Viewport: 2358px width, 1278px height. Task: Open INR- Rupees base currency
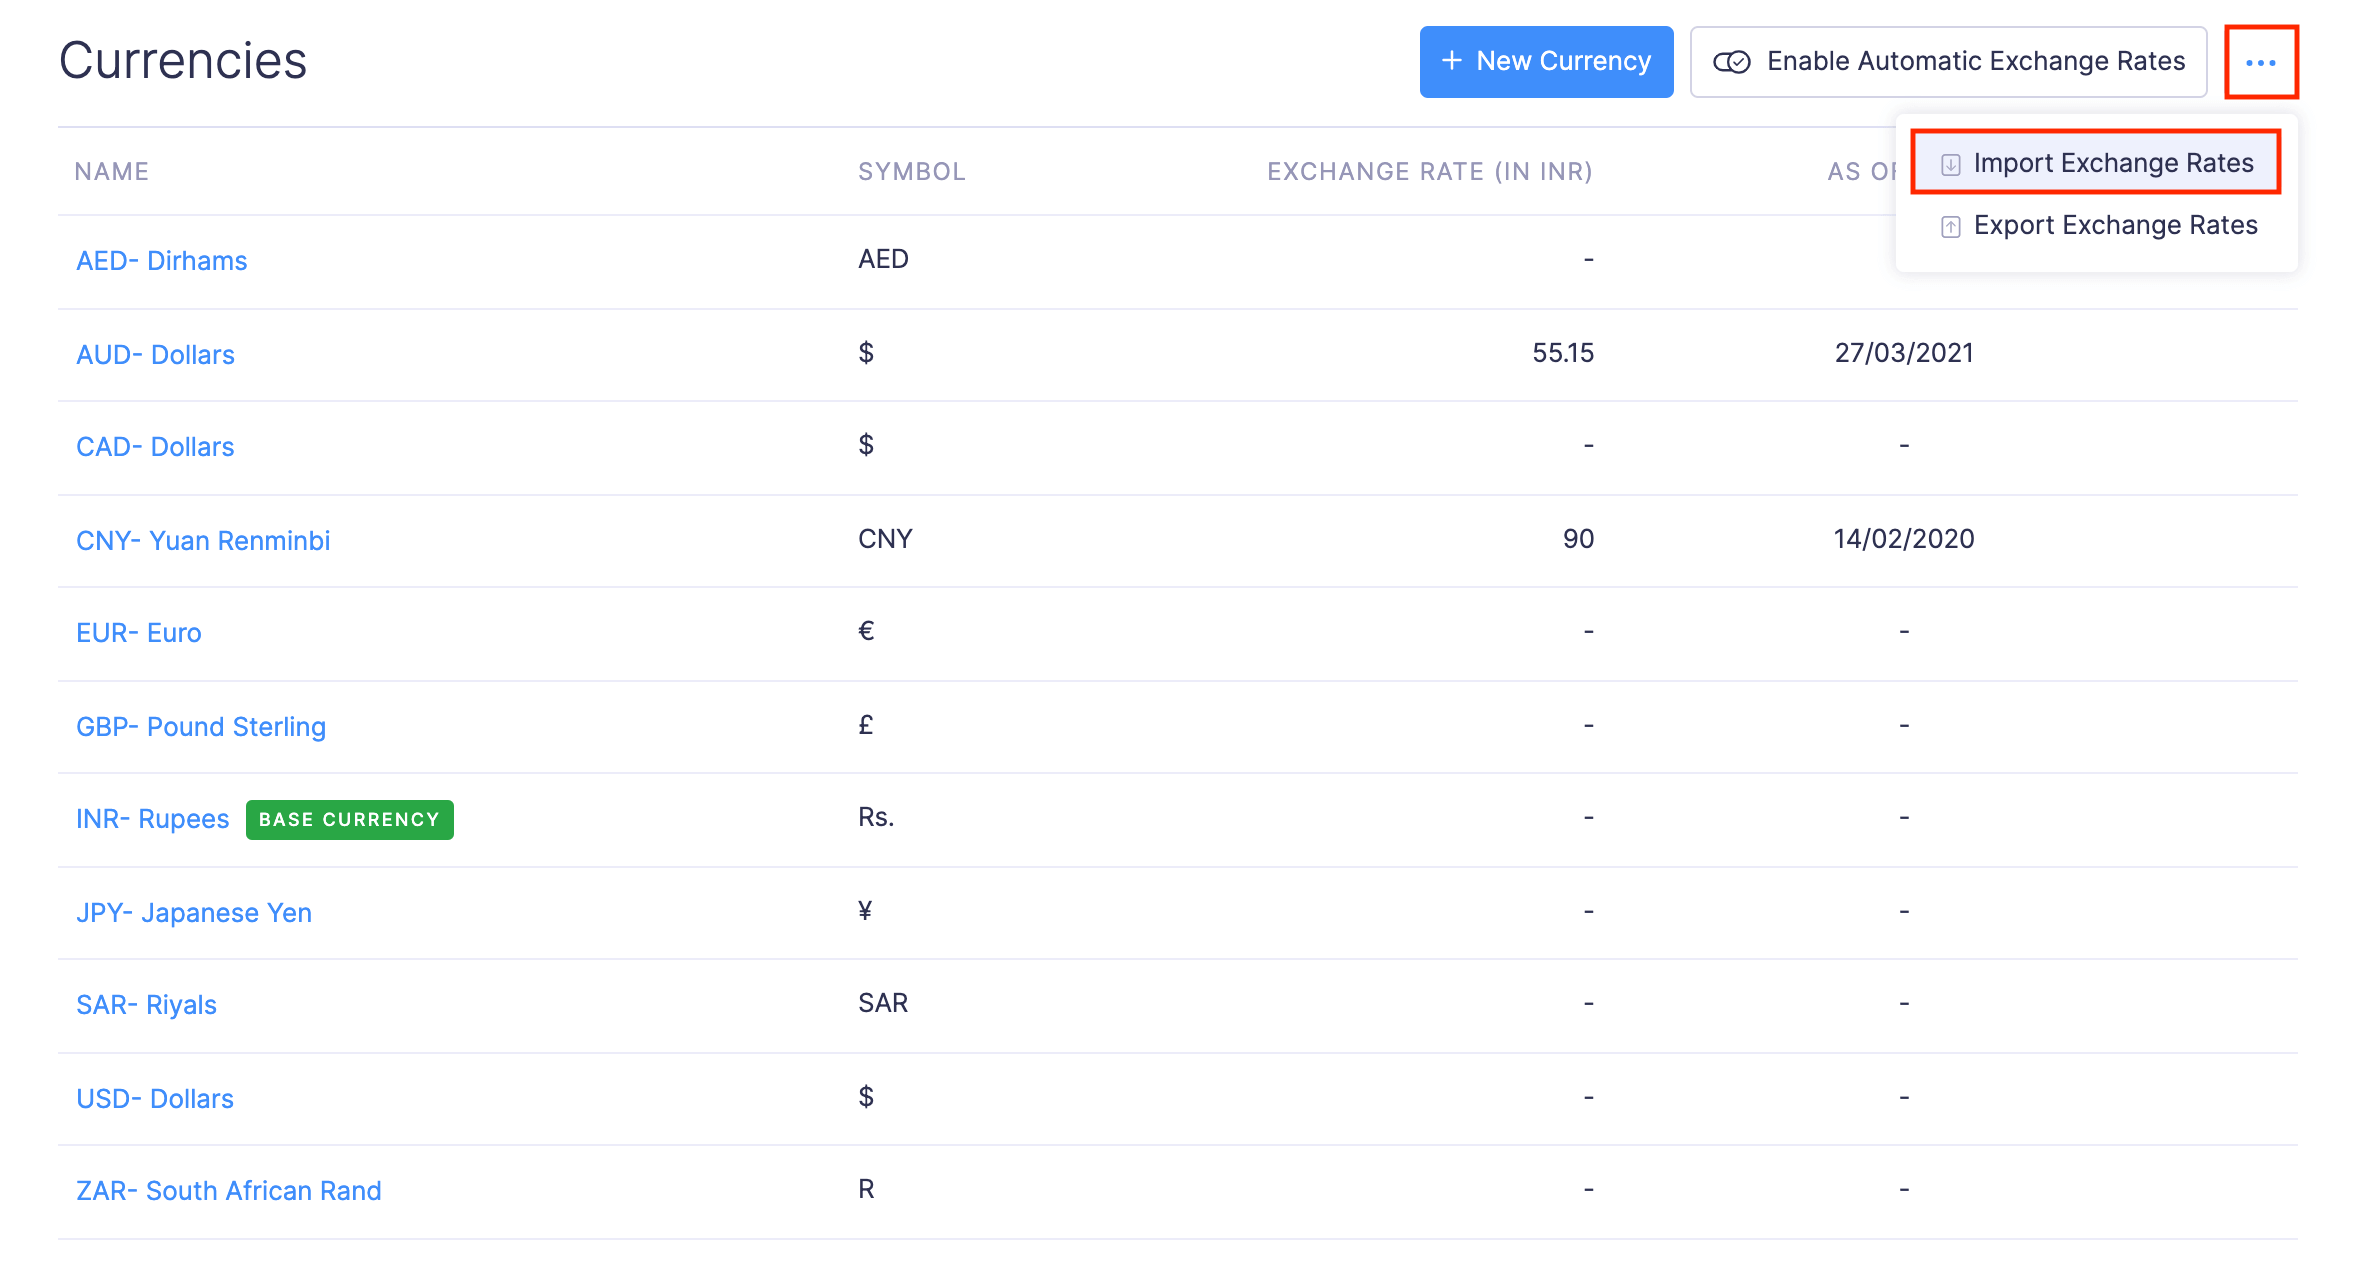tap(153, 819)
